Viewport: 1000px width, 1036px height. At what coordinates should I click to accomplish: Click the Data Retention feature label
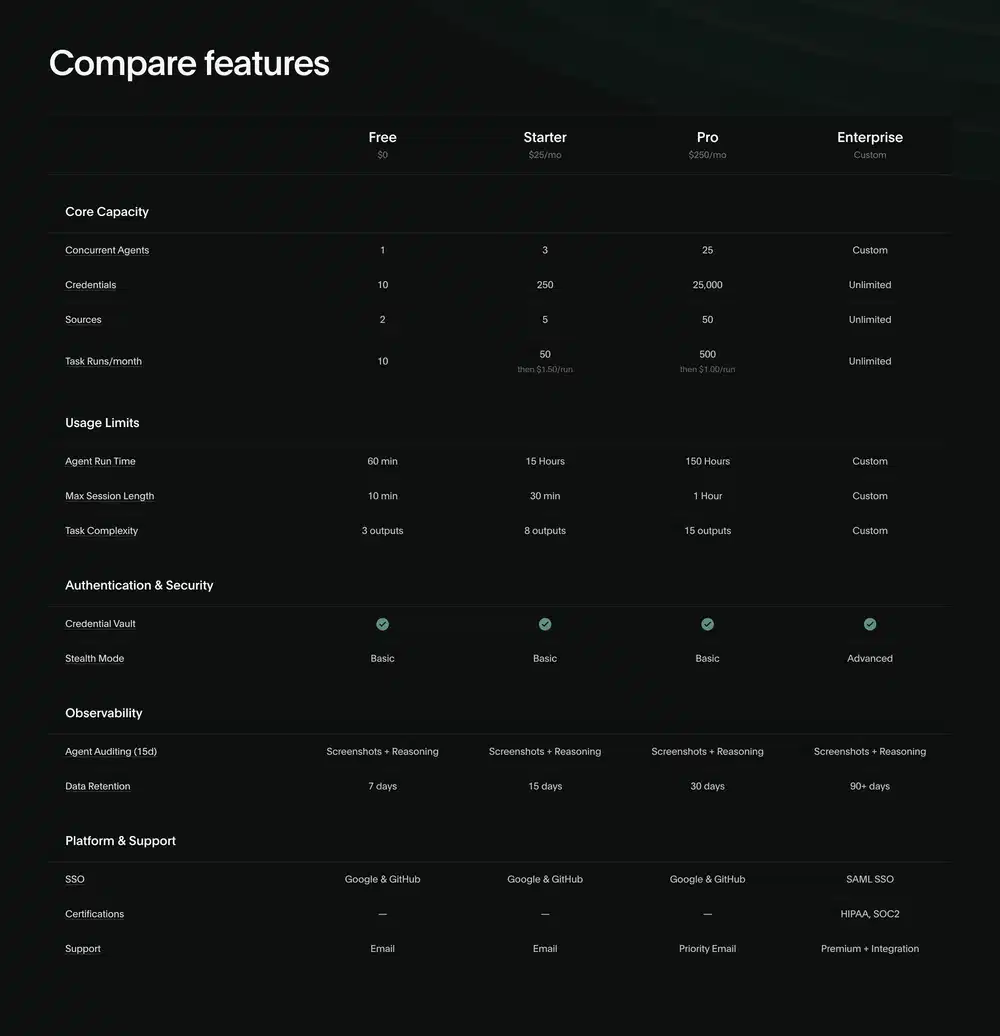coord(98,786)
